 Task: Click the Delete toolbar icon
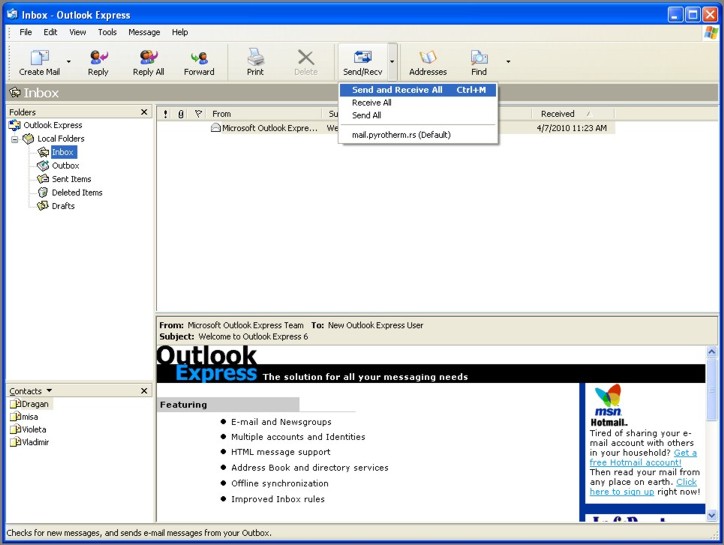point(306,57)
